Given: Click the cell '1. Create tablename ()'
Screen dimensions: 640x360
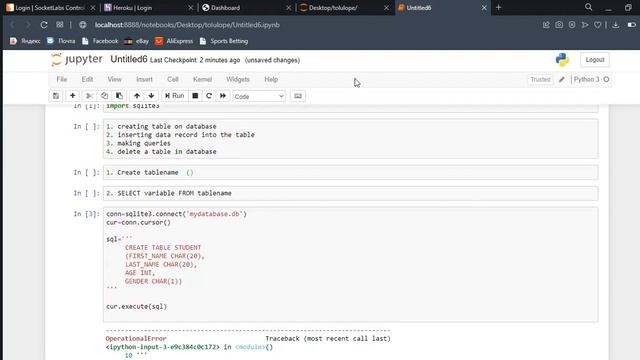Looking at the screenshot, I should (x=351, y=172).
